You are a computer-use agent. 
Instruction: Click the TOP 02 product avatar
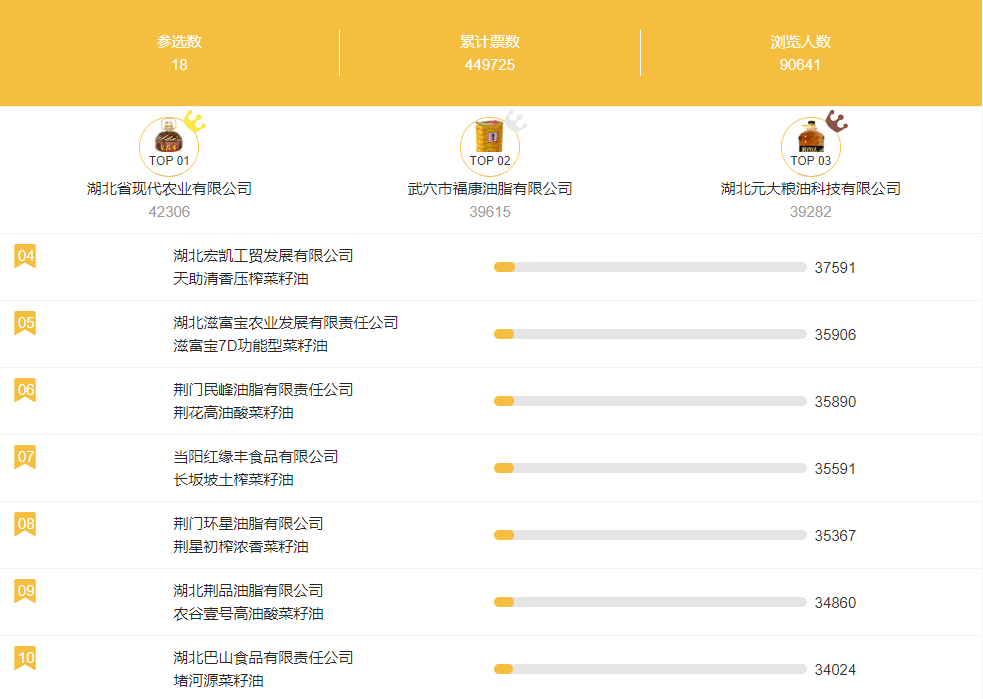(490, 146)
